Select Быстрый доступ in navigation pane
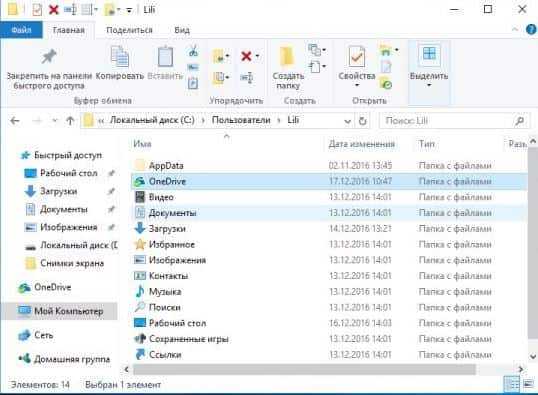This screenshot has height=395, width=538. (61, 155)
